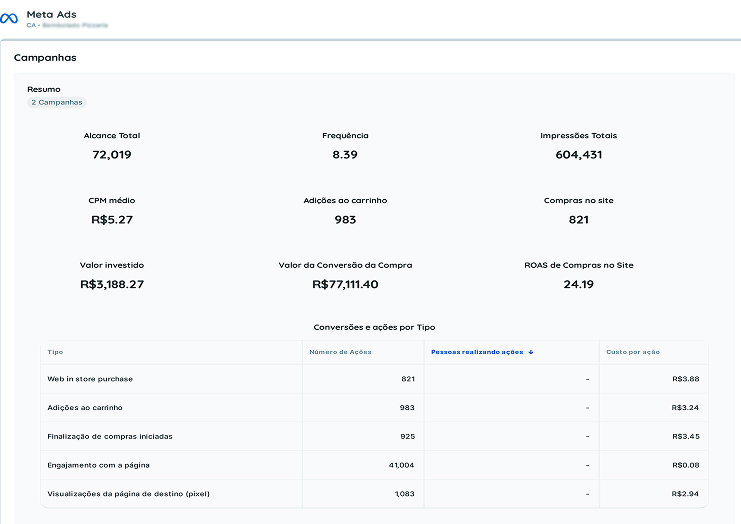Click the Valor investido label
The width and height of the screenshot is (741, 524).
coord(112,265)
